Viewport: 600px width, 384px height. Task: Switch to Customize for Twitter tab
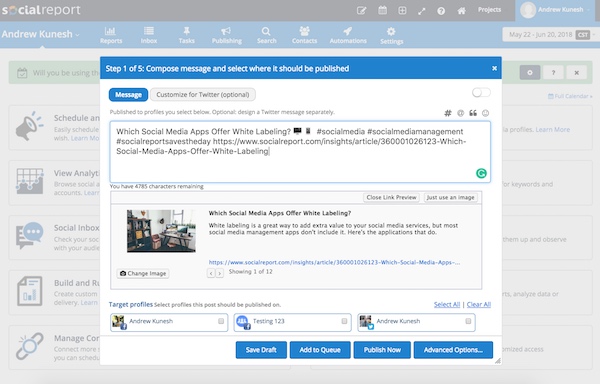pos(203,94)
